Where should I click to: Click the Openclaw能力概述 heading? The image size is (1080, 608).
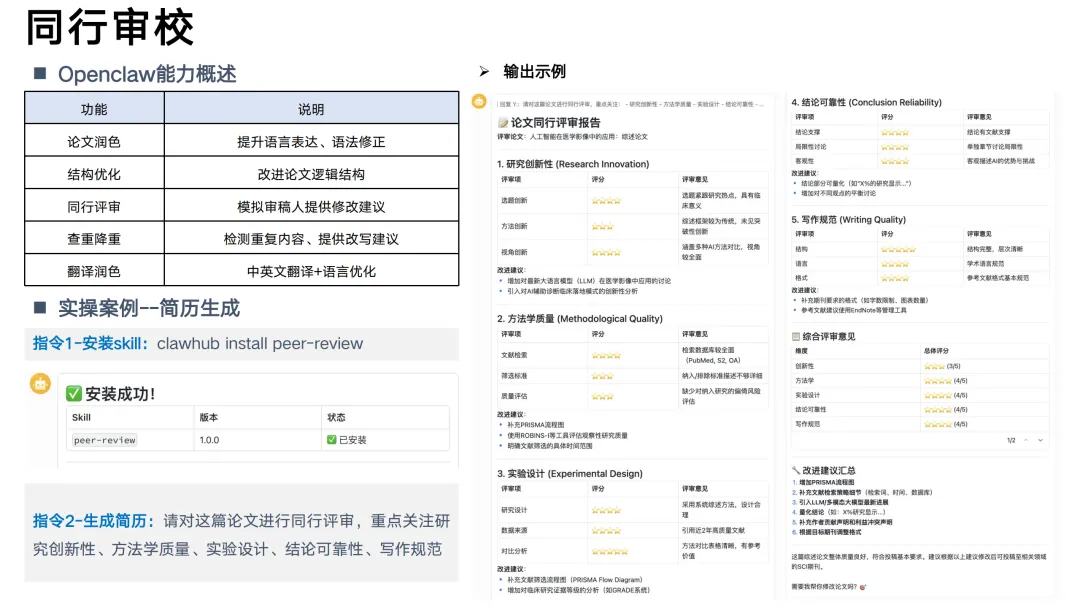pos(147,74)
